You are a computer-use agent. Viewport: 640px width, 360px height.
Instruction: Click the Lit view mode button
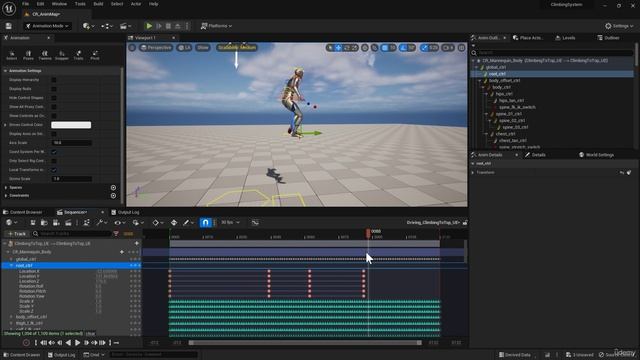184,48
